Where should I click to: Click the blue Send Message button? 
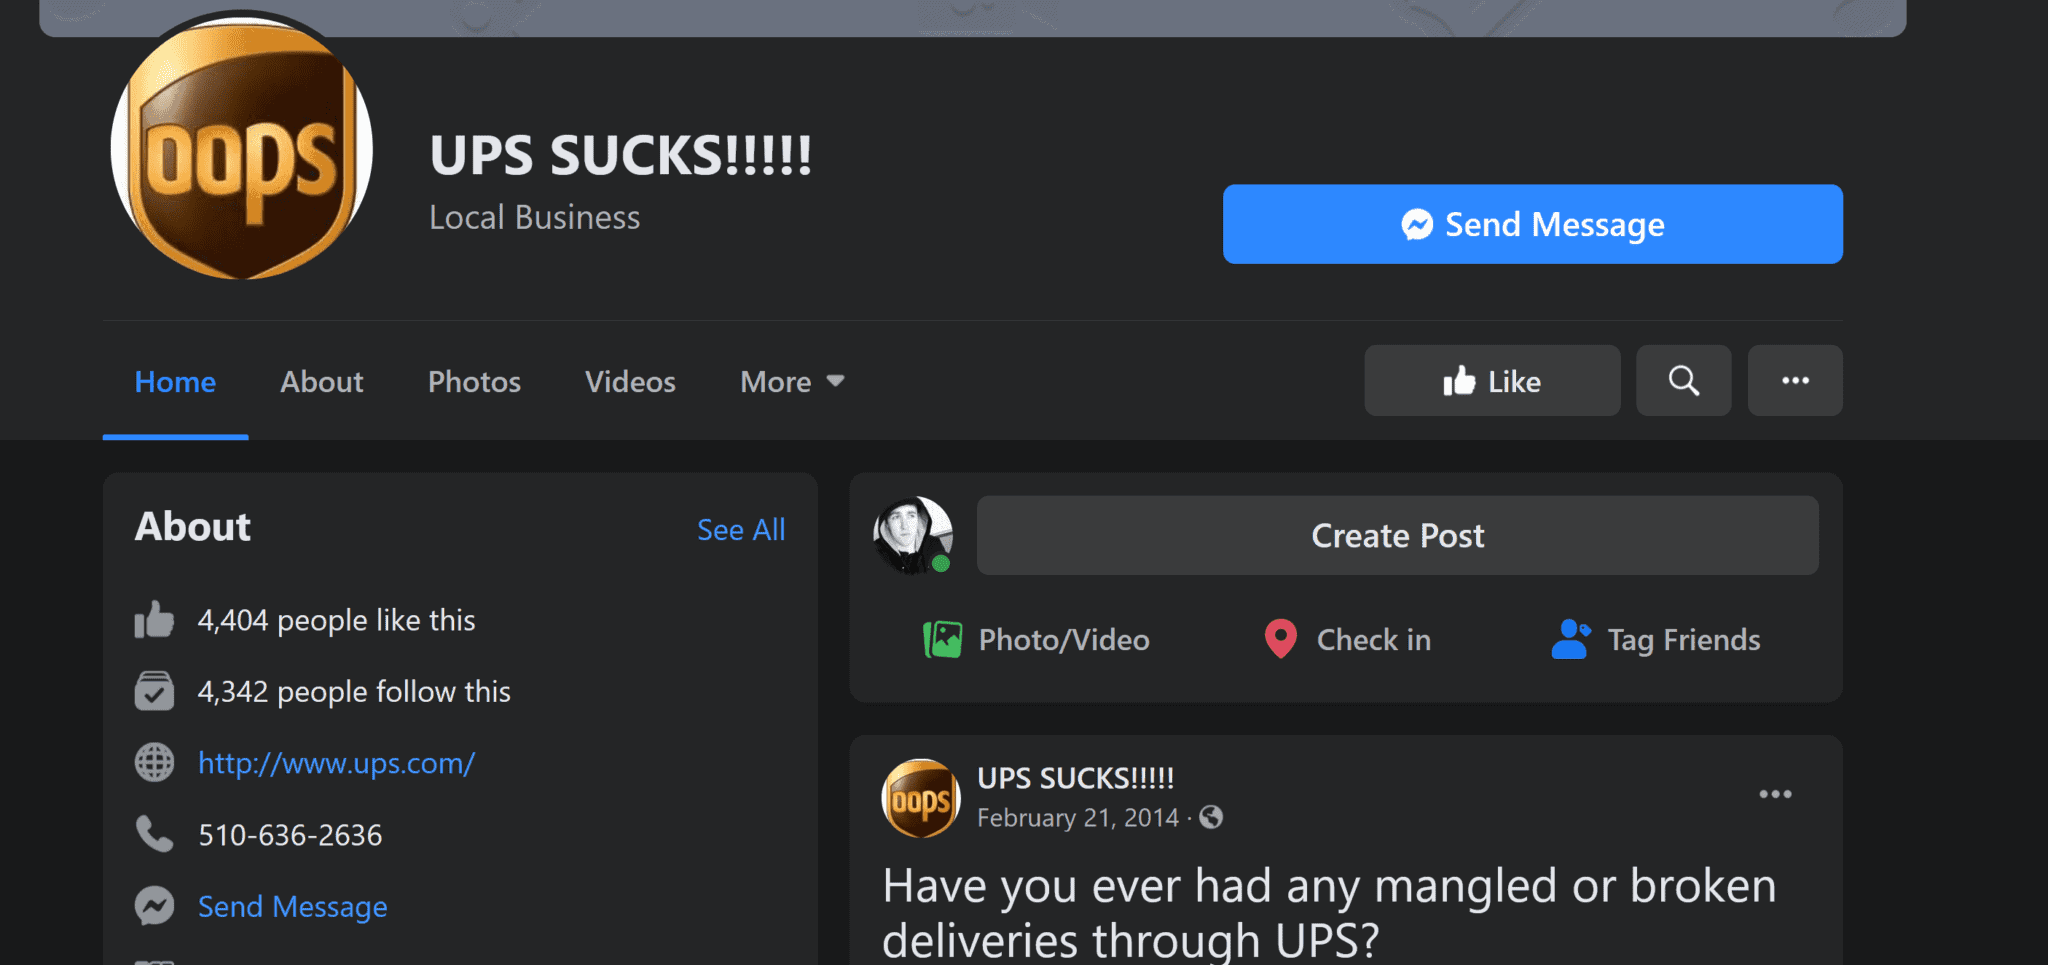click(x=1532, y=224)
